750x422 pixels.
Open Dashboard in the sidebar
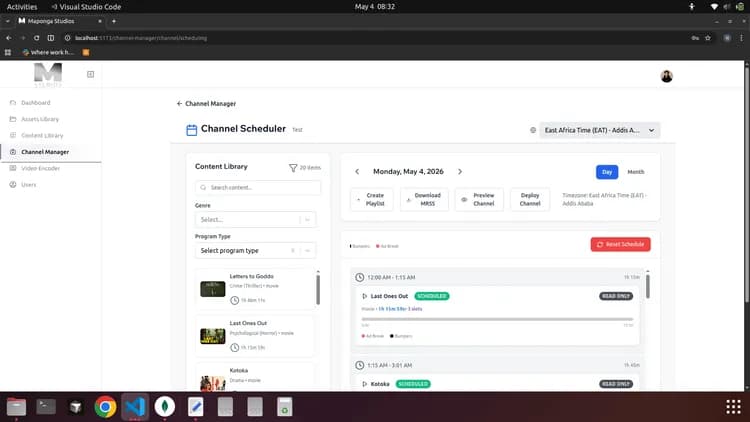[50, 102]
